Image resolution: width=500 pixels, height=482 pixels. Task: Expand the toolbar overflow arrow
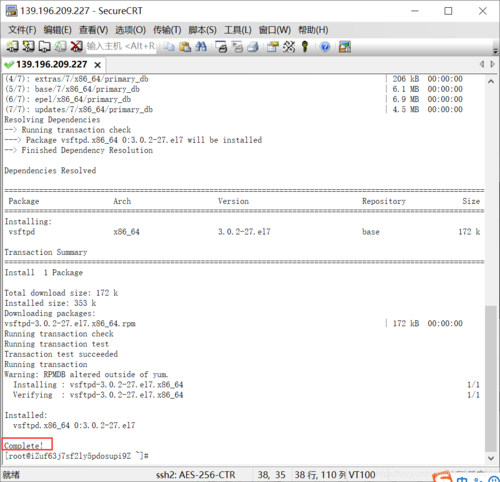(495, 51)
